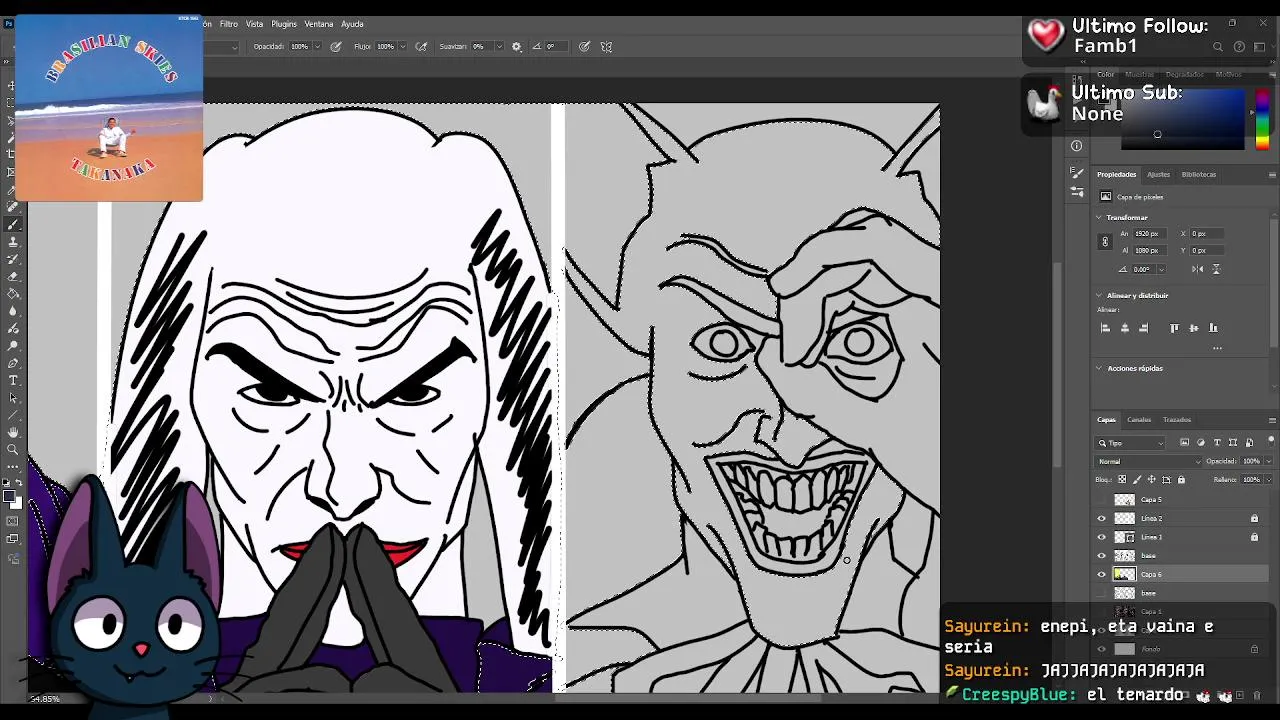Enable airbrush-style build-up icon
This screenshot has height=720, width=1280.
point(421,46)
